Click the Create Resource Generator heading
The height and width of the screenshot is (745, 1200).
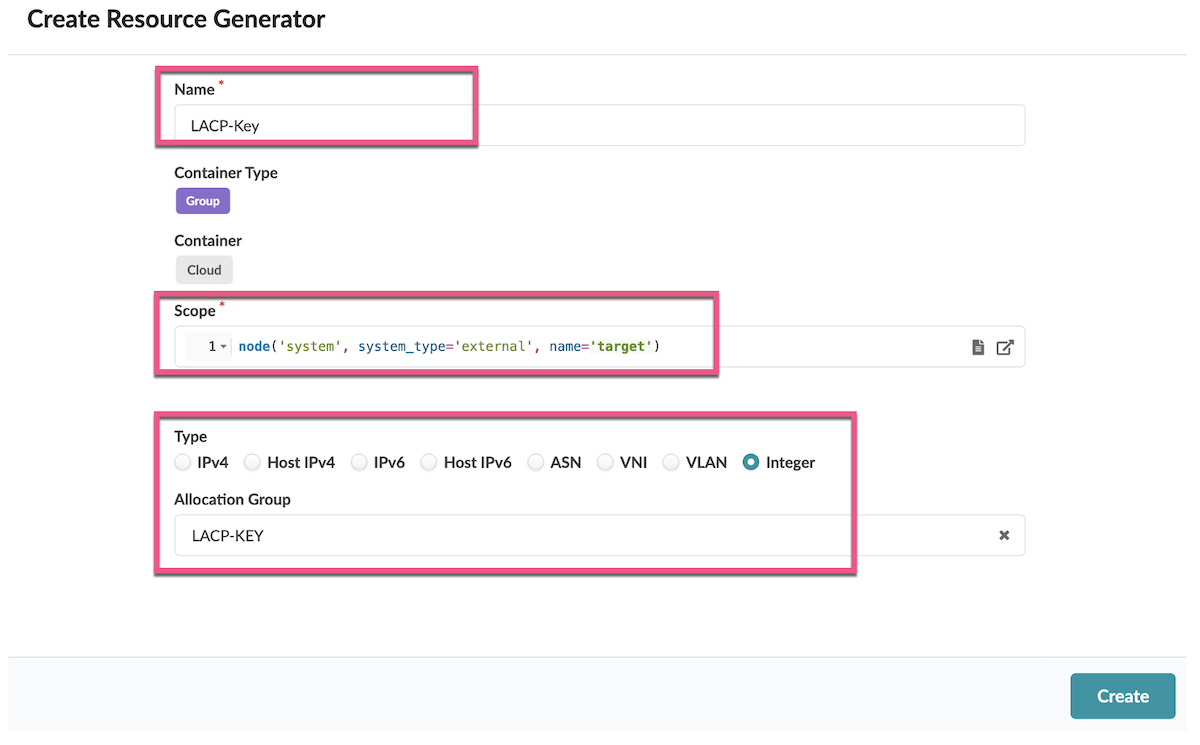(176, 19)
